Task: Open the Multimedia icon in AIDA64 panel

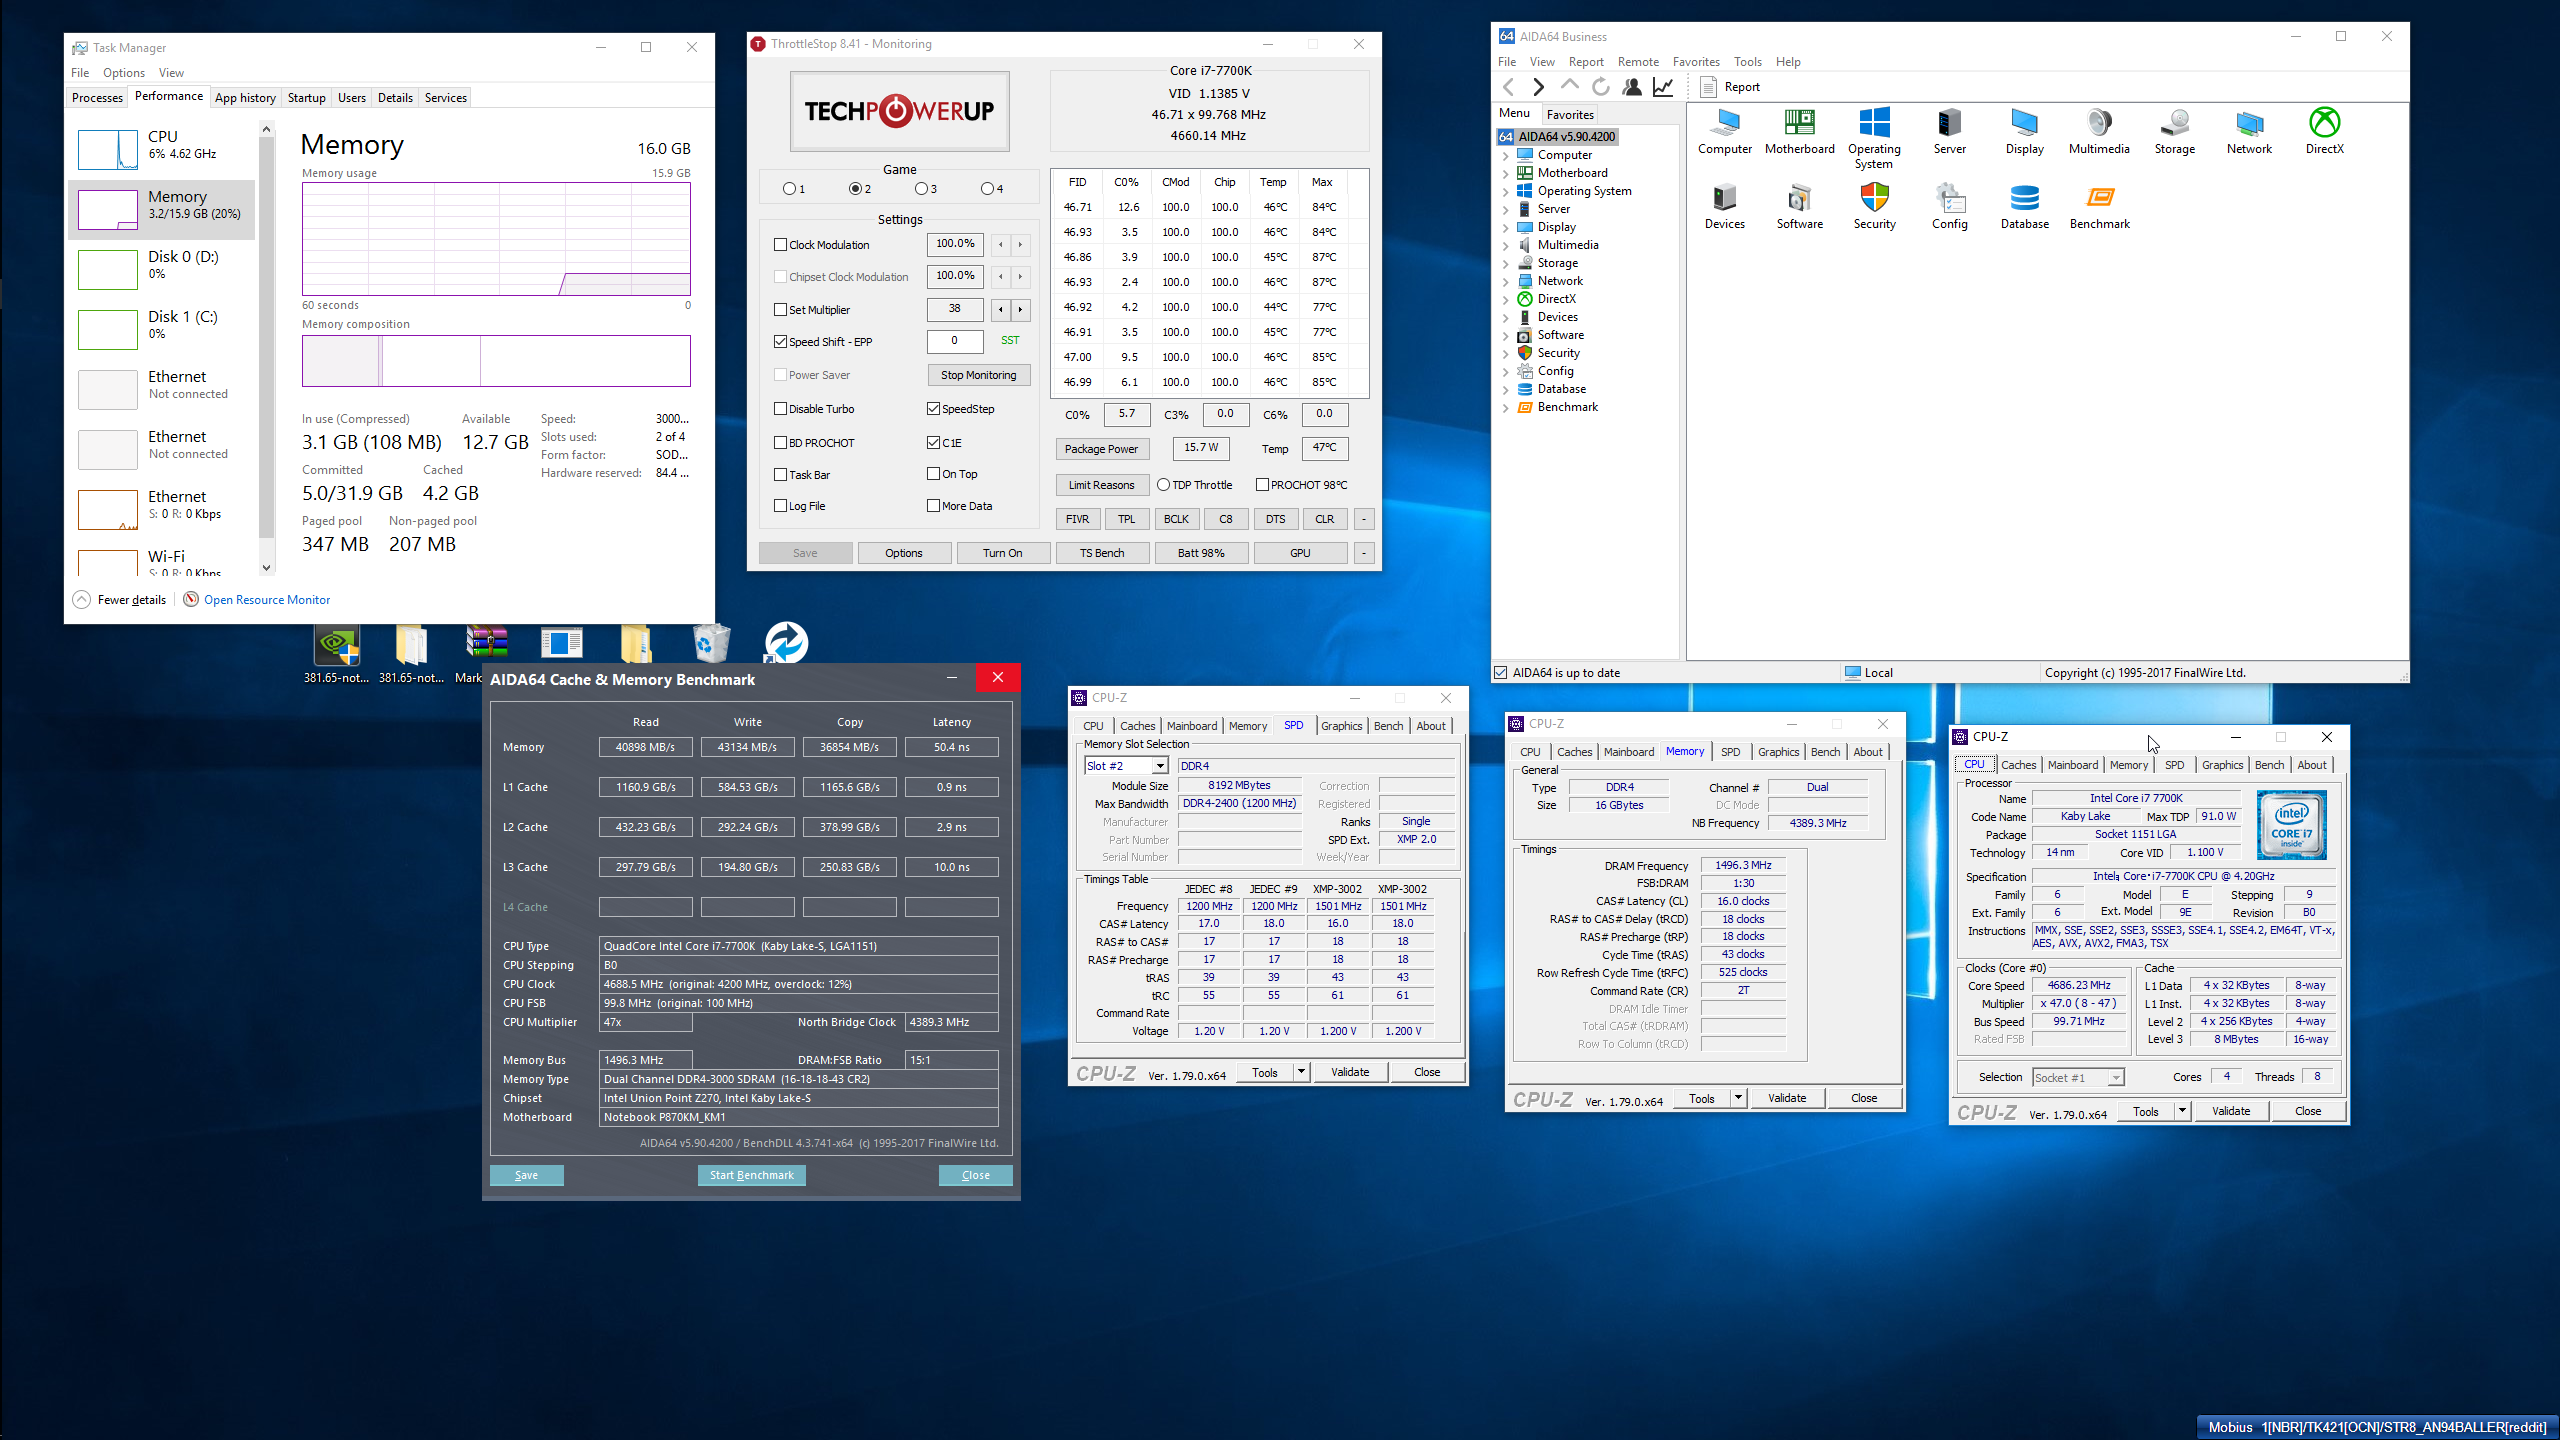Action: pyautogui.click(x=2099, y=123)
